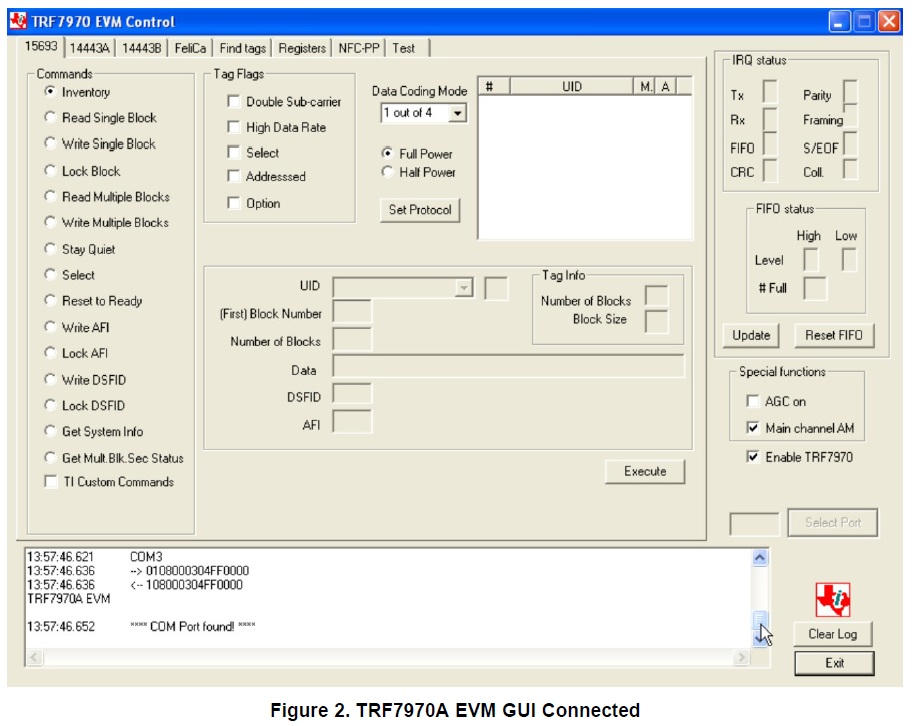This screenshot has width=913, height=726.
Task: Switch to the 14443A tab
Action: coord(89,48)
